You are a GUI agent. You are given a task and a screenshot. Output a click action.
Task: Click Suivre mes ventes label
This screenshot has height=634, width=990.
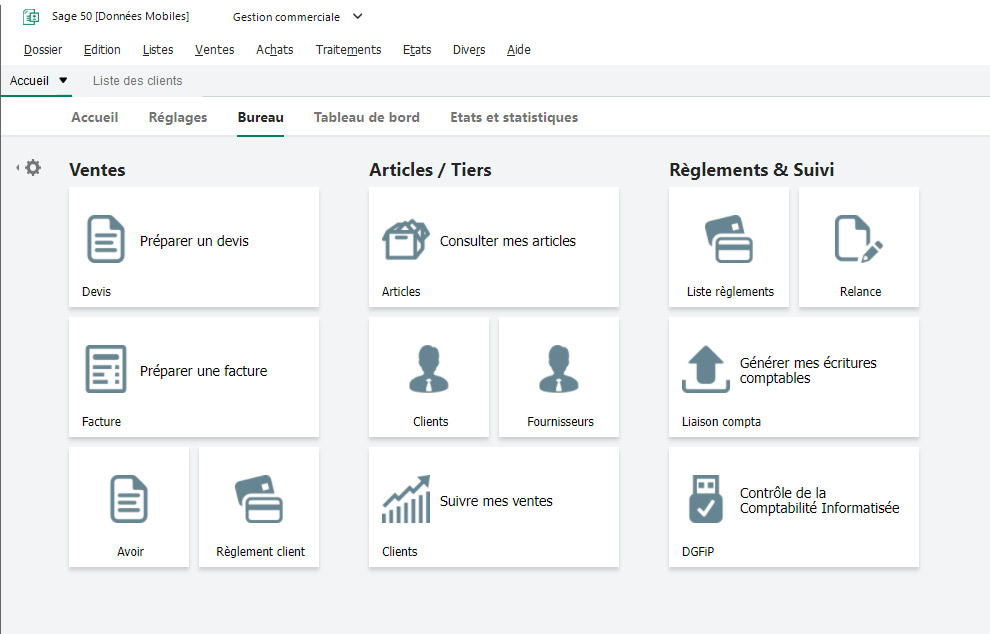pos(496,501)
